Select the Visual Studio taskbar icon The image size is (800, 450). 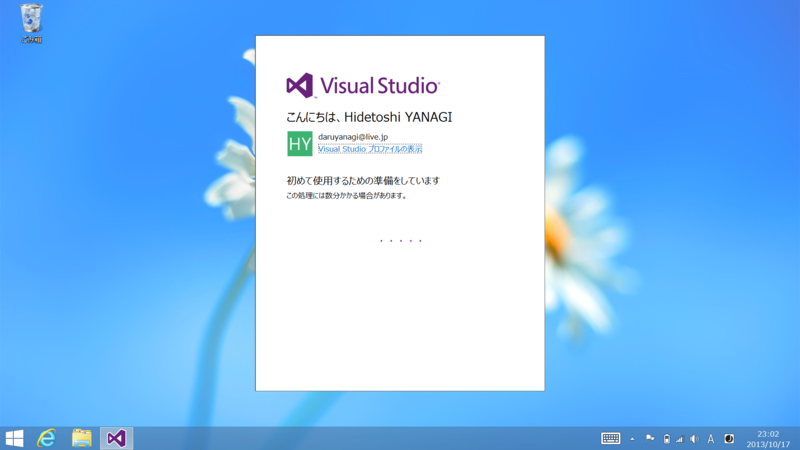(x=116, y=438)
